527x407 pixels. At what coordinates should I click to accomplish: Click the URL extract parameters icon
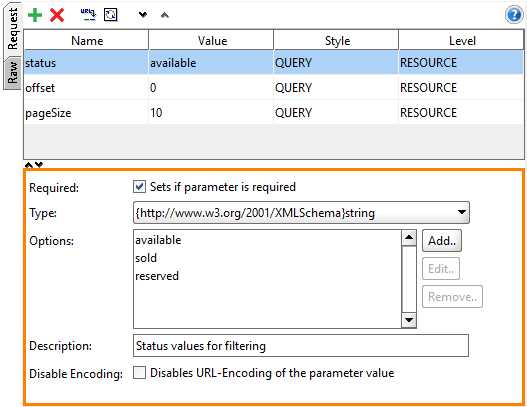pyautogui.click(x=88, y=15)
